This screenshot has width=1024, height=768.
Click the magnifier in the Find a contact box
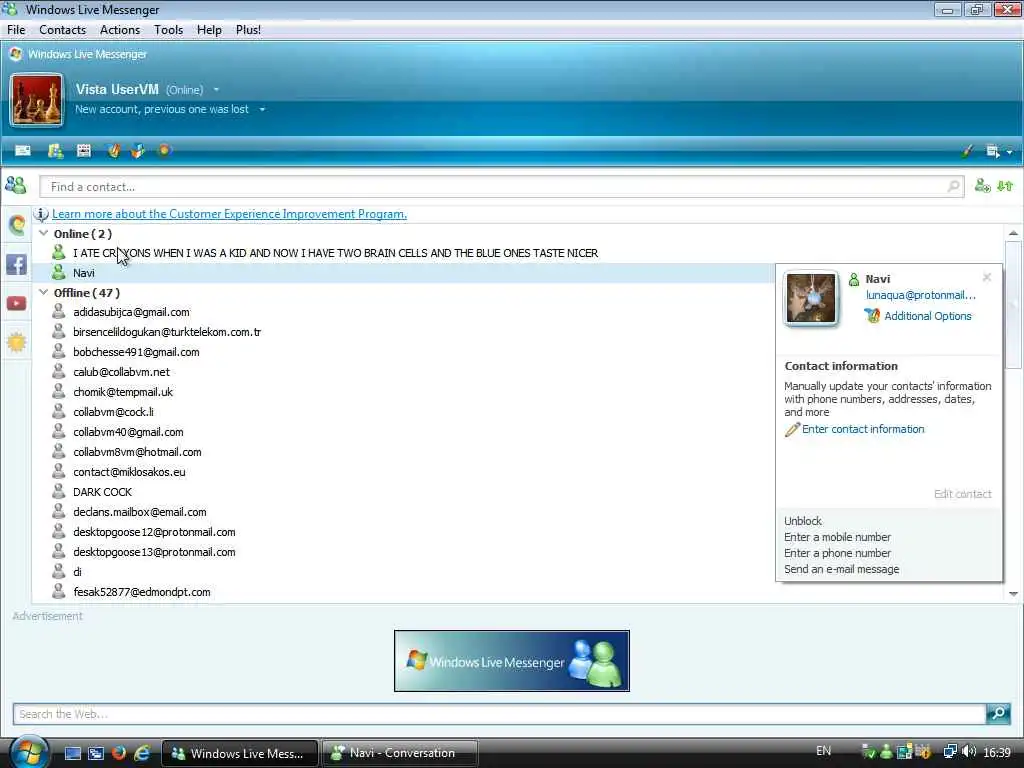coord(953,187)
